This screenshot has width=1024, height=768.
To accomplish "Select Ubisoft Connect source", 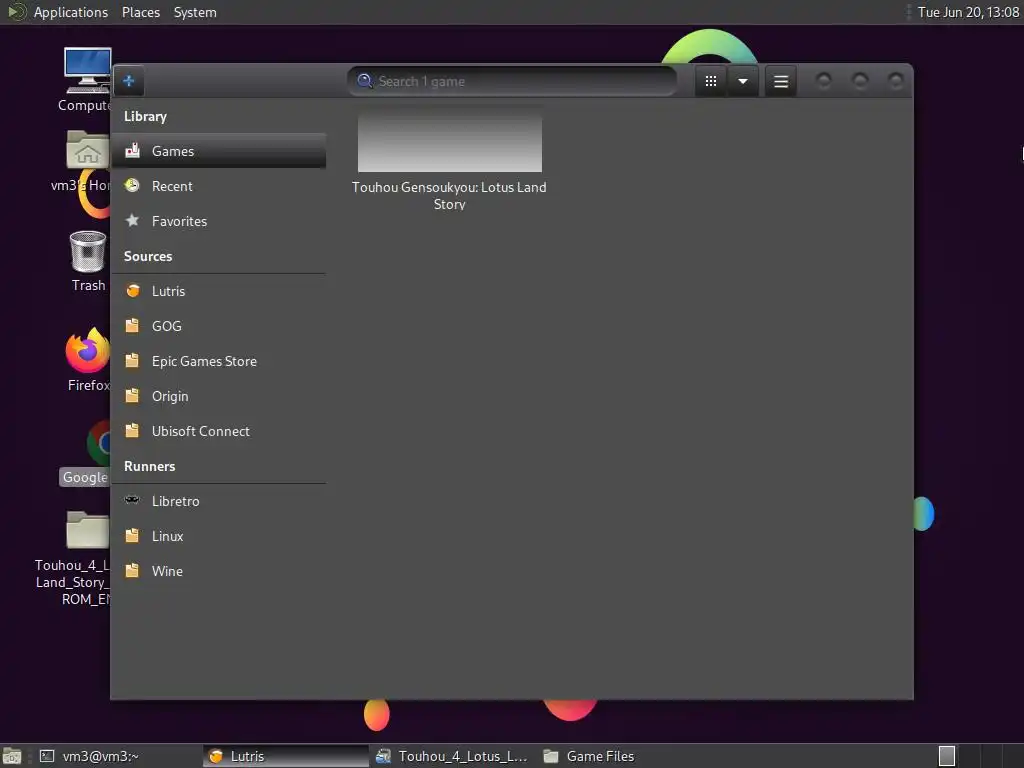I will 219,431.
